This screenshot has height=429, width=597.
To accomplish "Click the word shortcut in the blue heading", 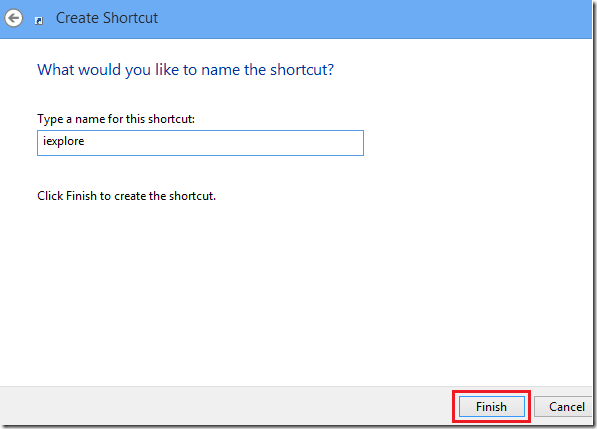I will [302, 70].
